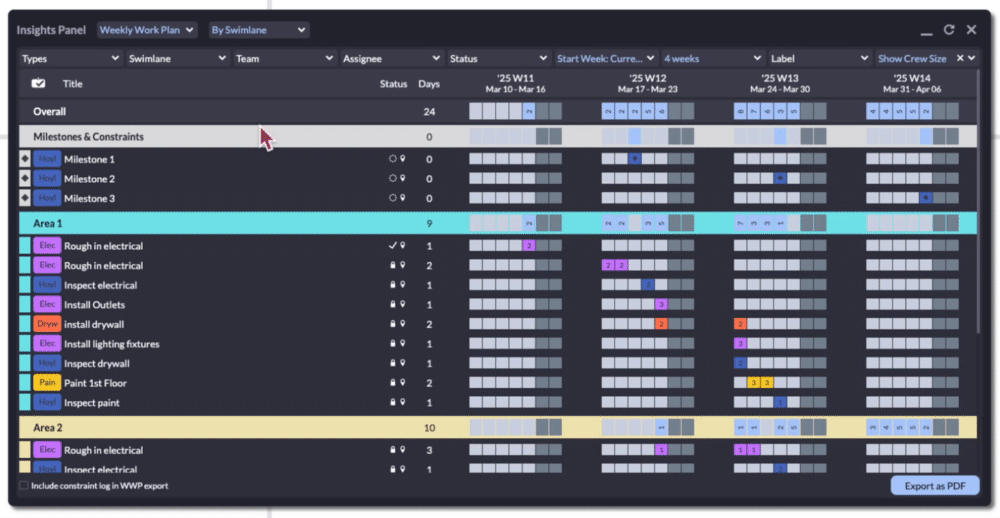Click the Elec tag on Install lighting fixtures

pos(47,344)
